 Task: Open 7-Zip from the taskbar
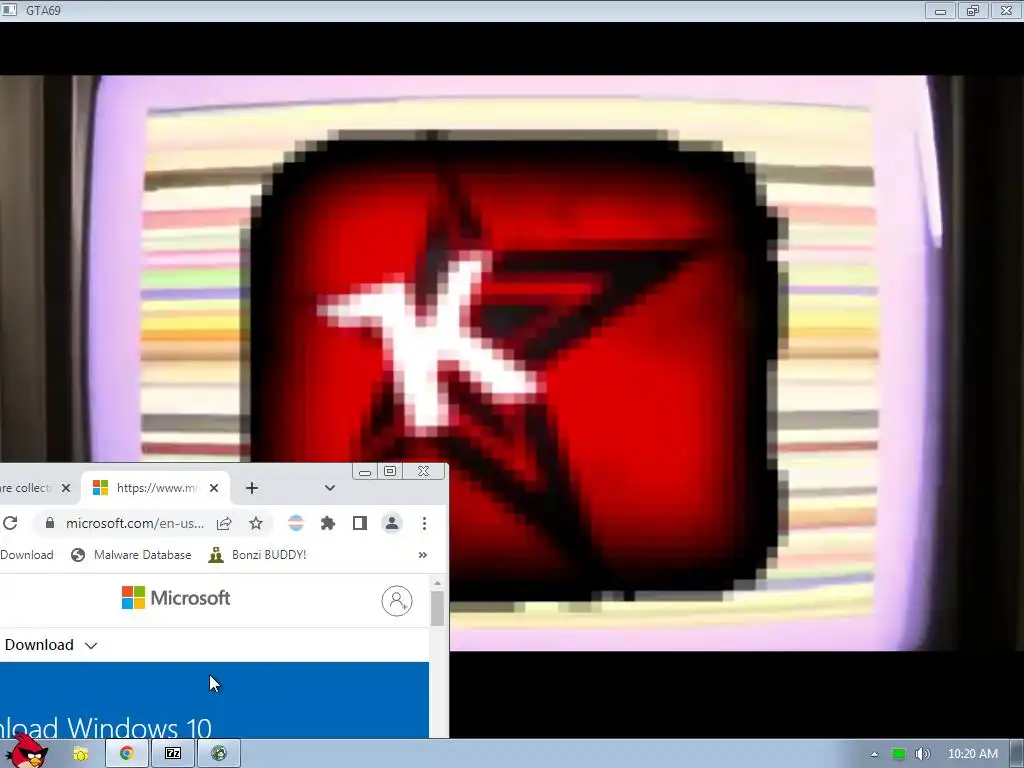[173, 754]
